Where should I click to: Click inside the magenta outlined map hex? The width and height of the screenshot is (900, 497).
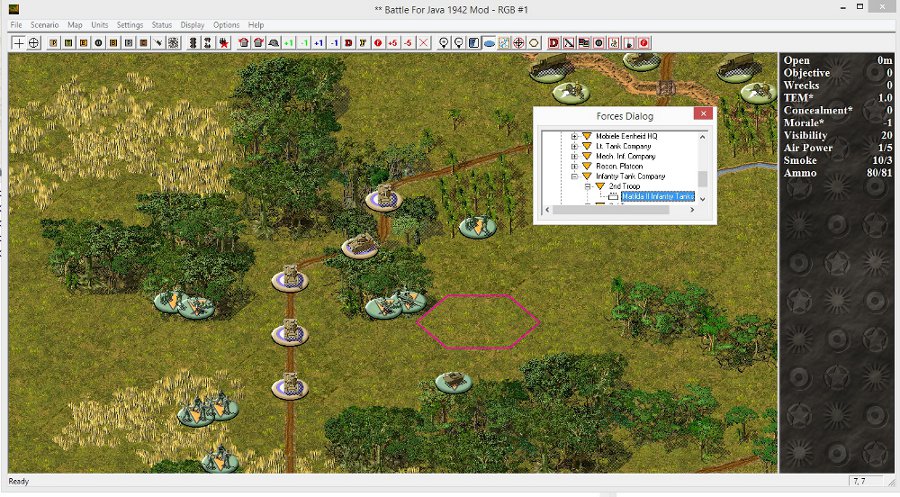point(478,322)
